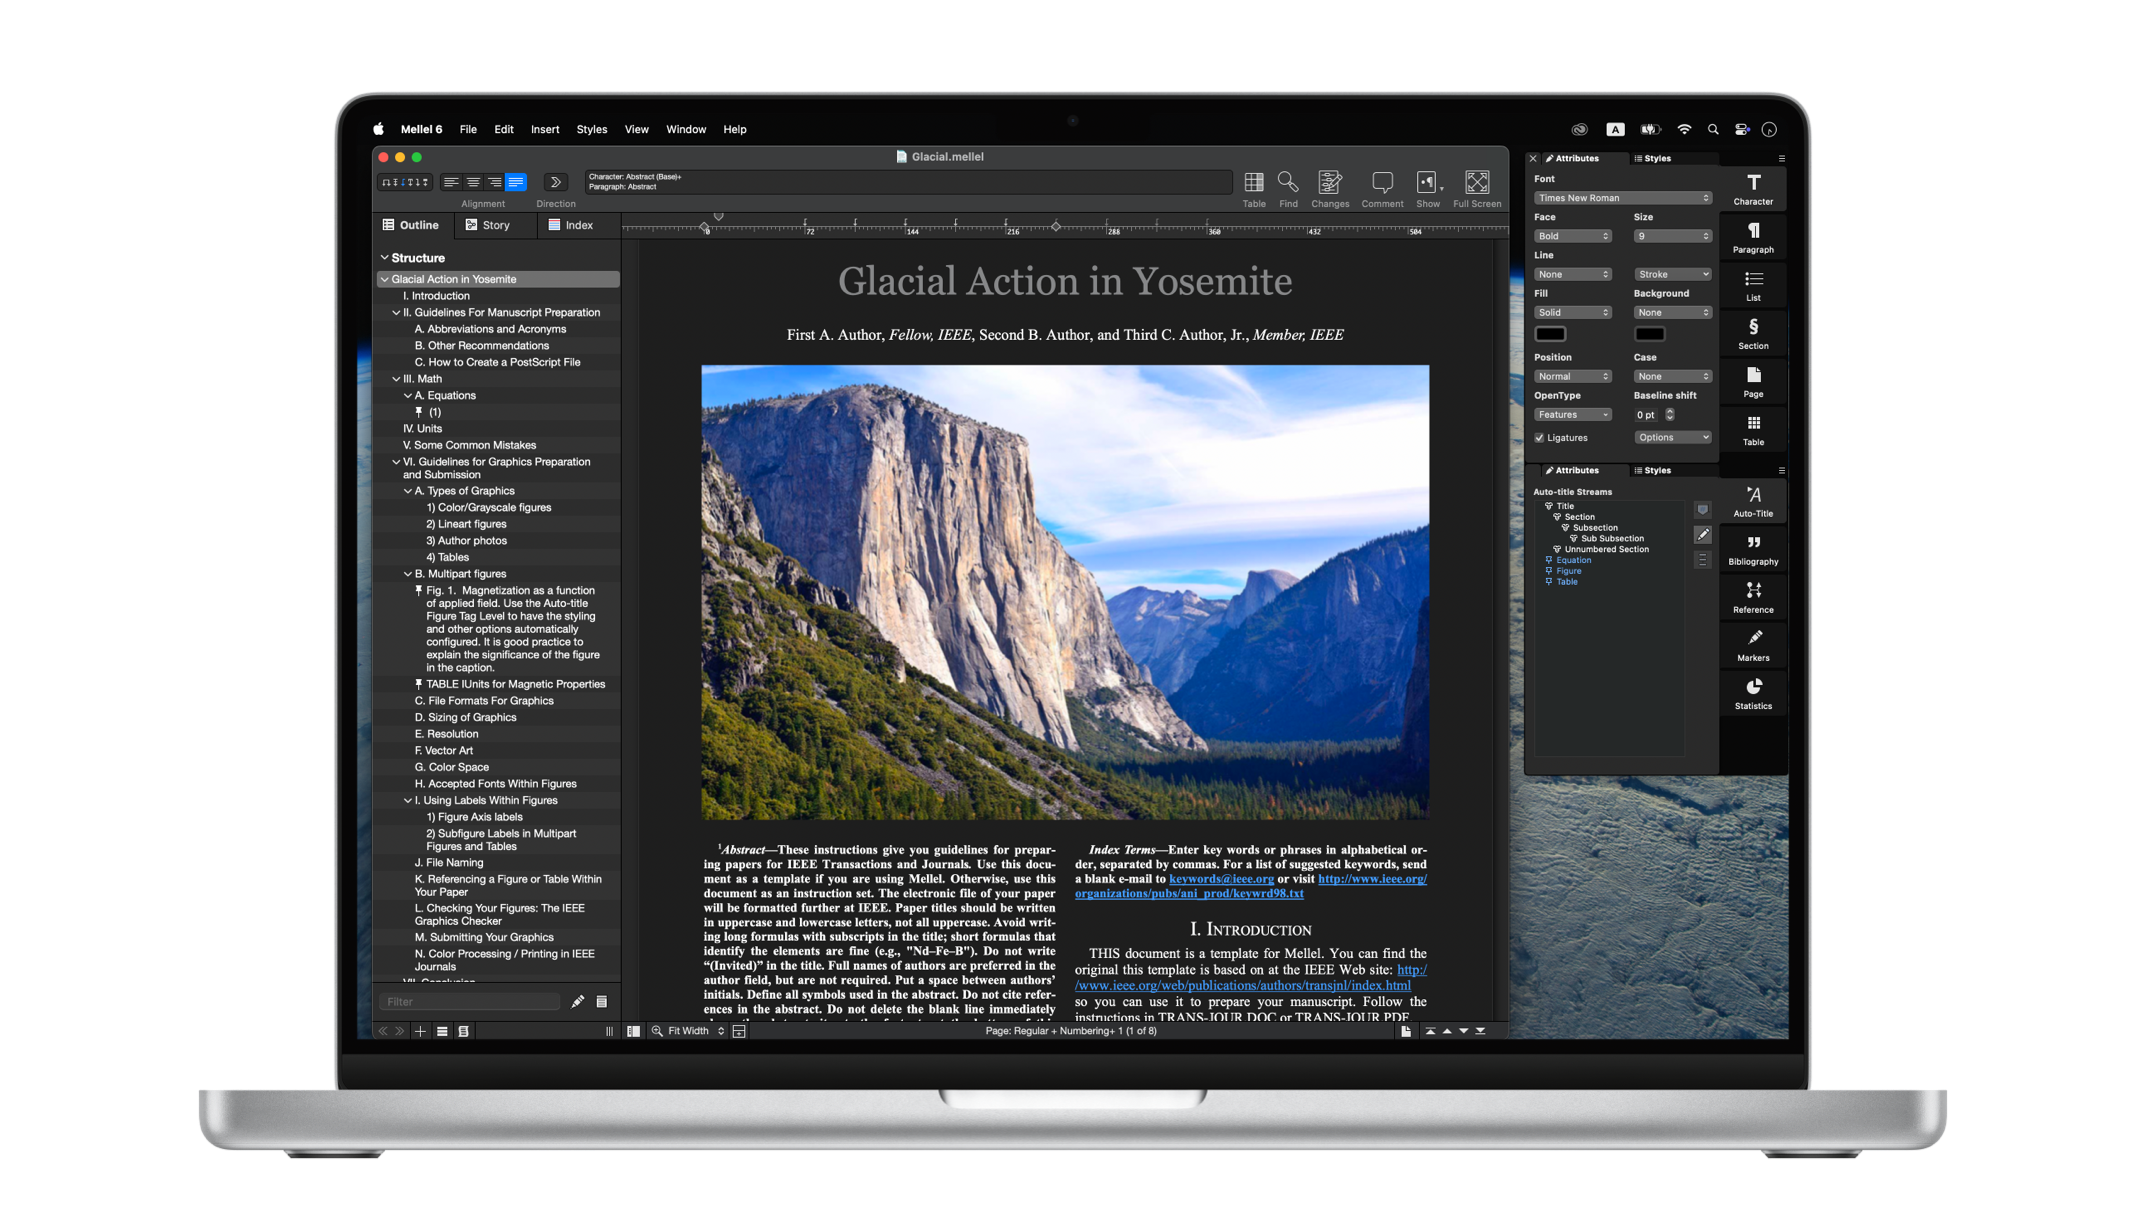Screen dimensions: 2147x1221
Task: Enter Full Screen mode
Action: point(1477,188)
